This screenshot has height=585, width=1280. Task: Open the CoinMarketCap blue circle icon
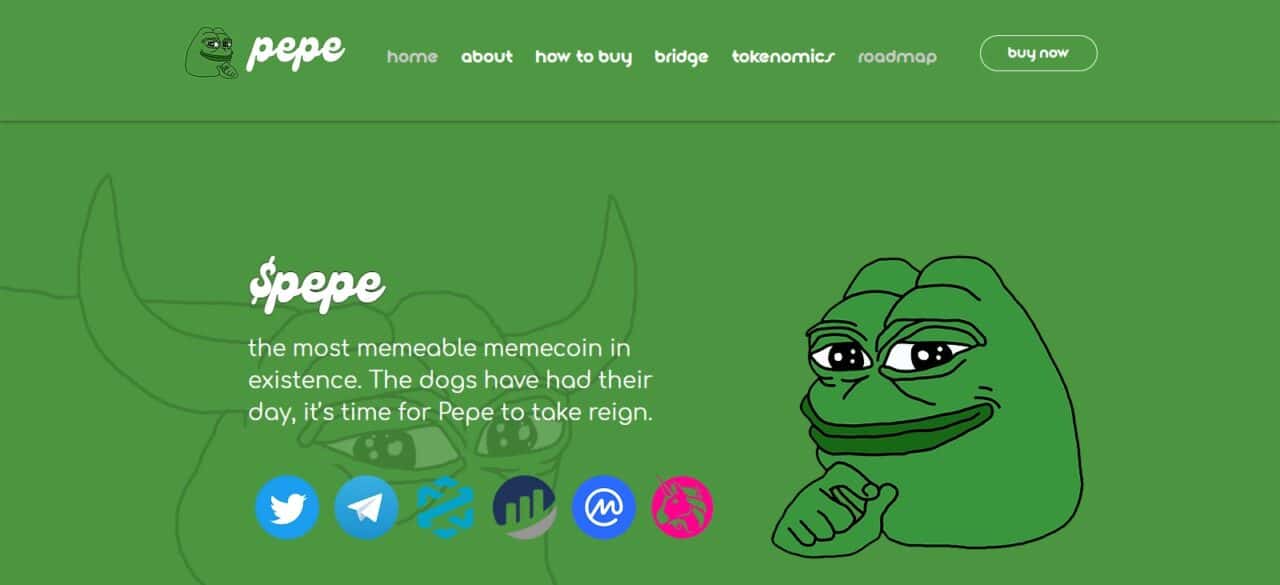coord(604,507)
